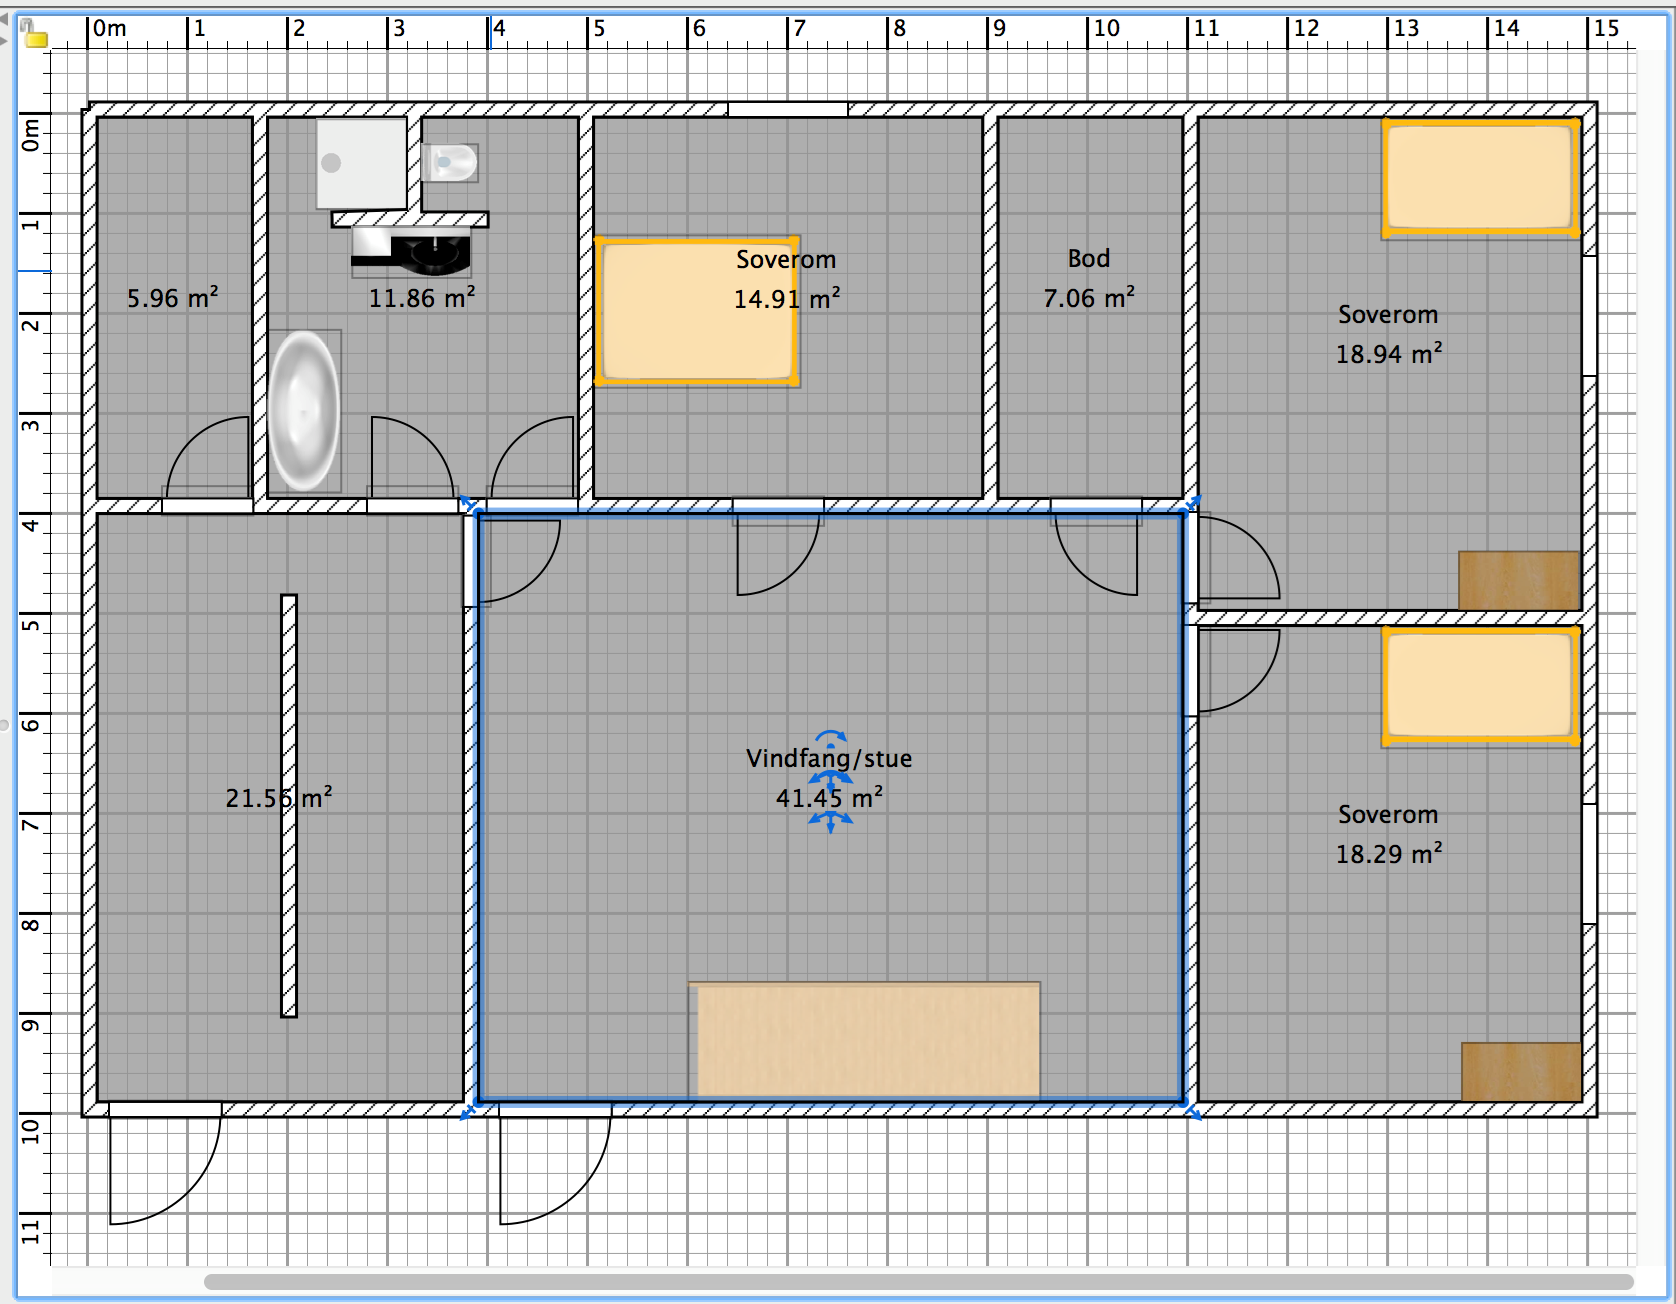Viewport: 1676px width, 1304px height.
Task: Select the white square shower tray
Action: 361,163
